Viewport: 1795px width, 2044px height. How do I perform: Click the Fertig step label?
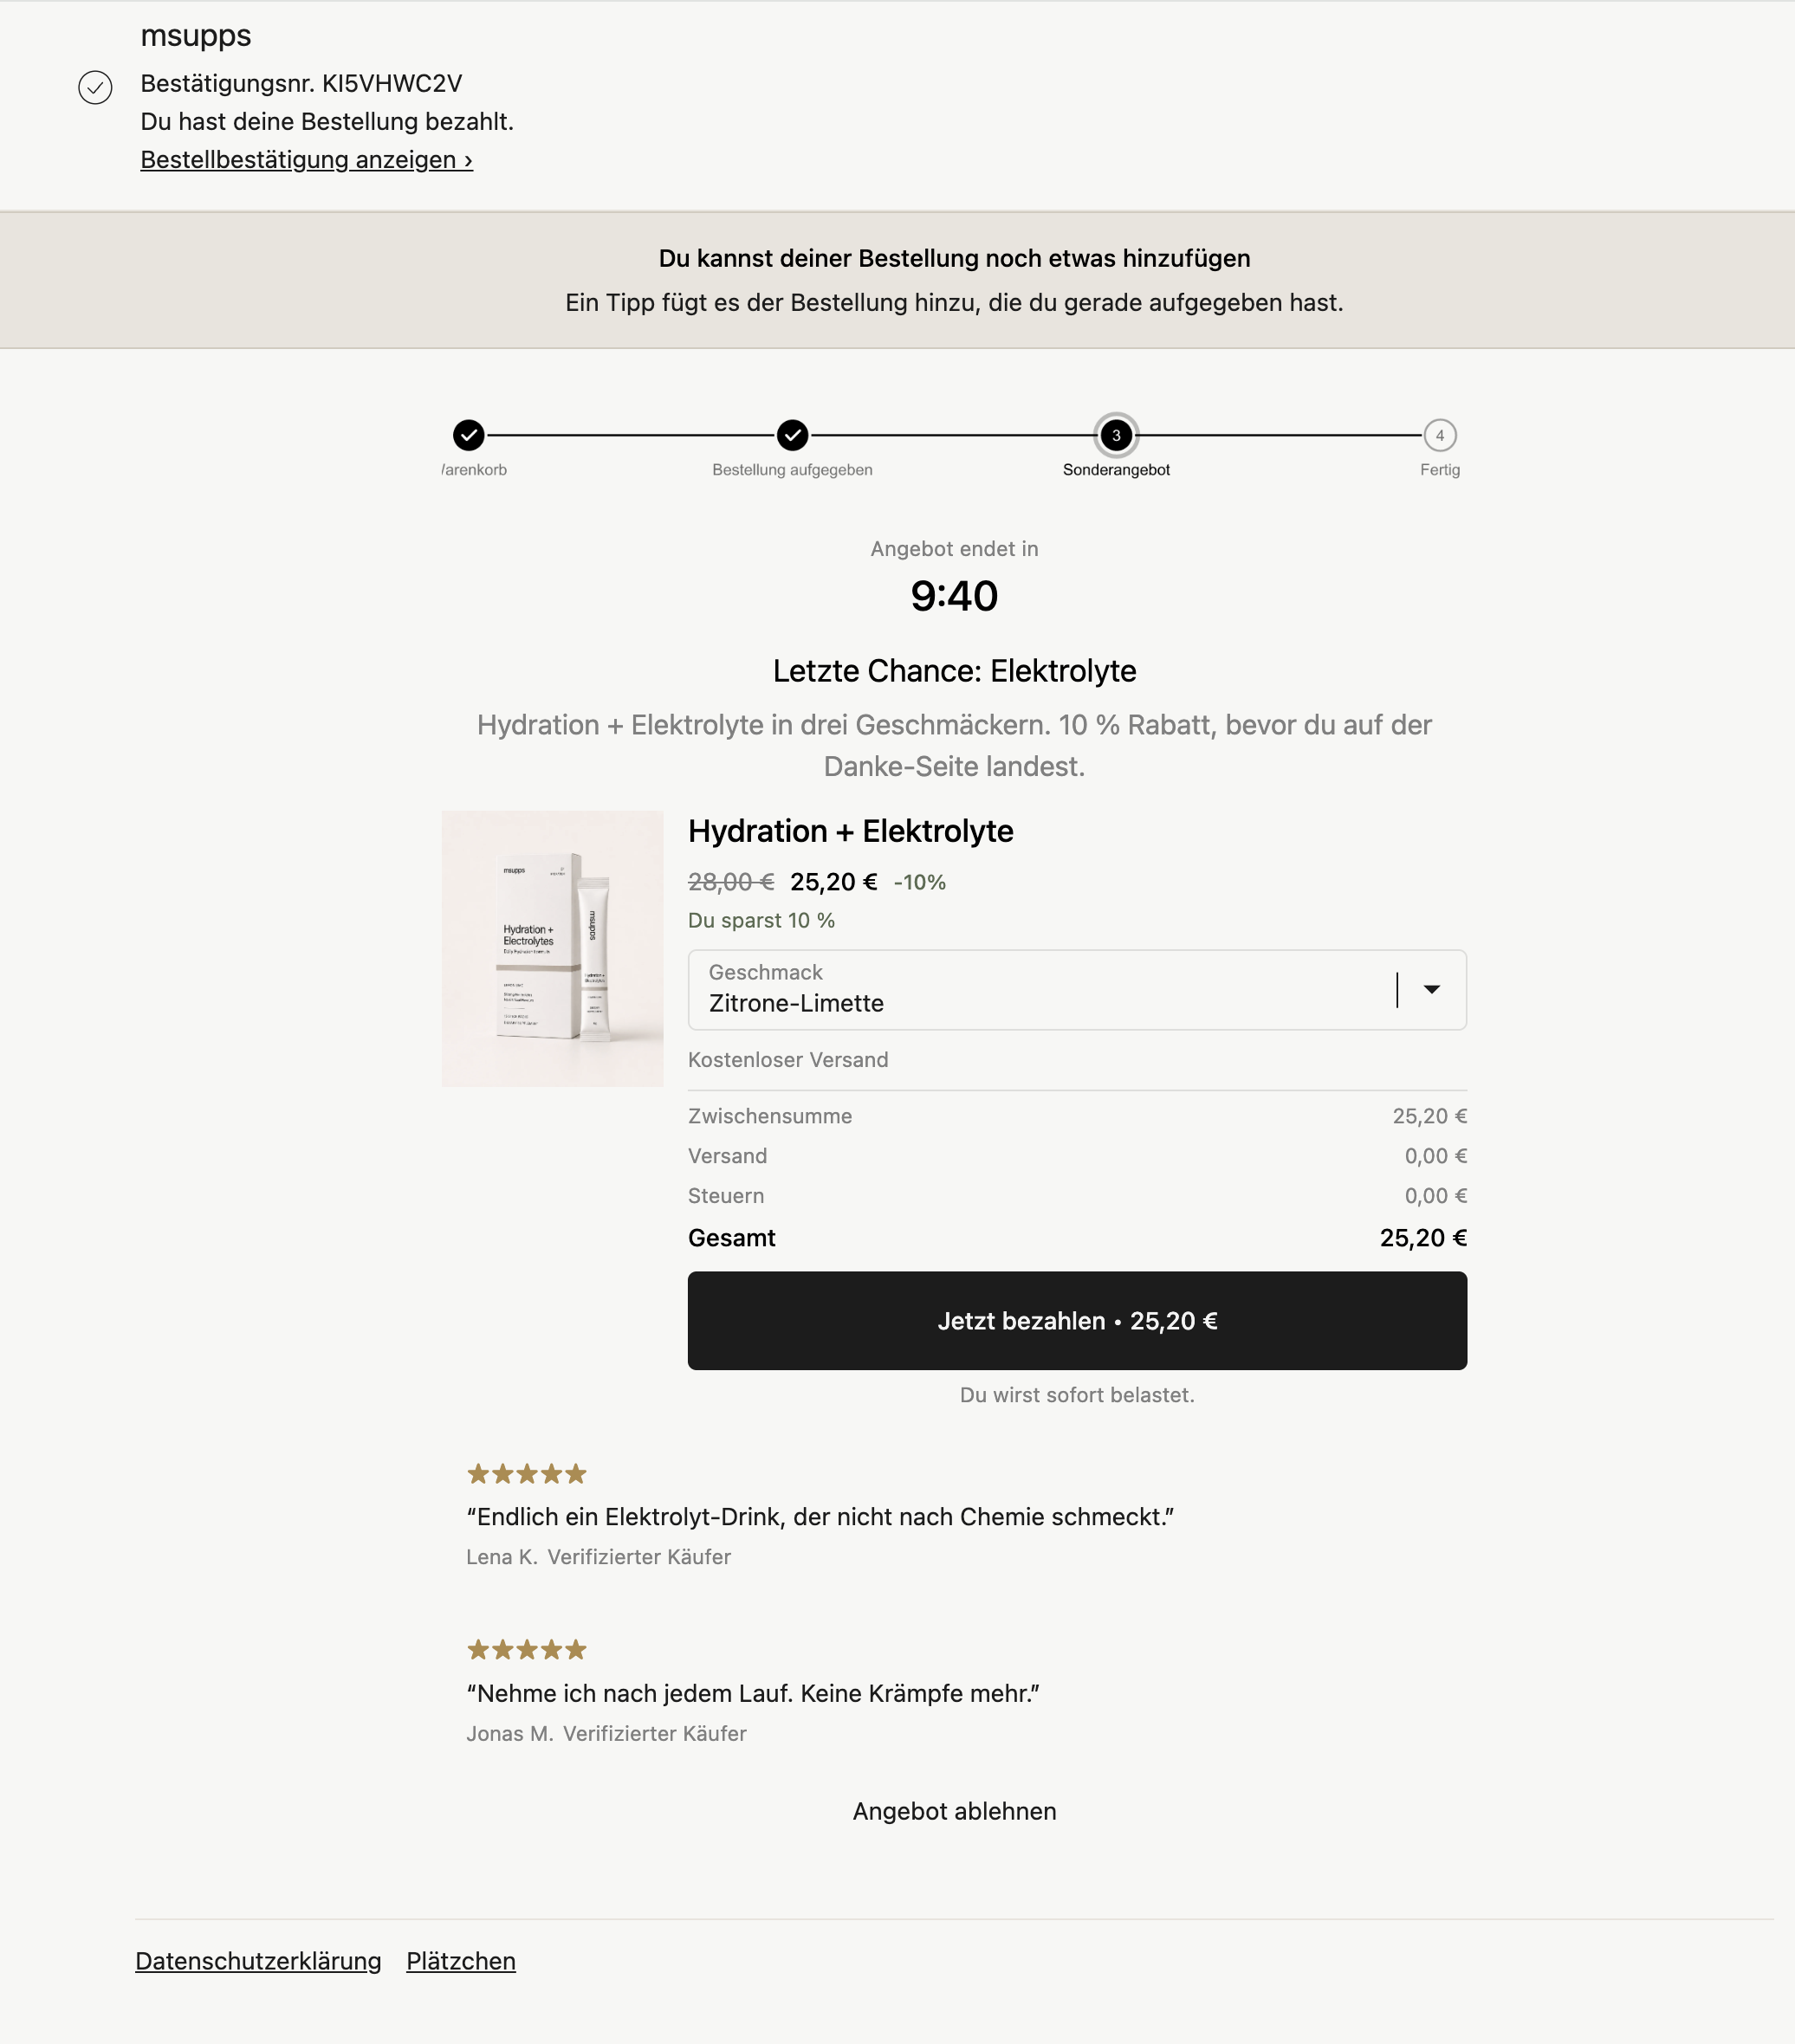1440,470
